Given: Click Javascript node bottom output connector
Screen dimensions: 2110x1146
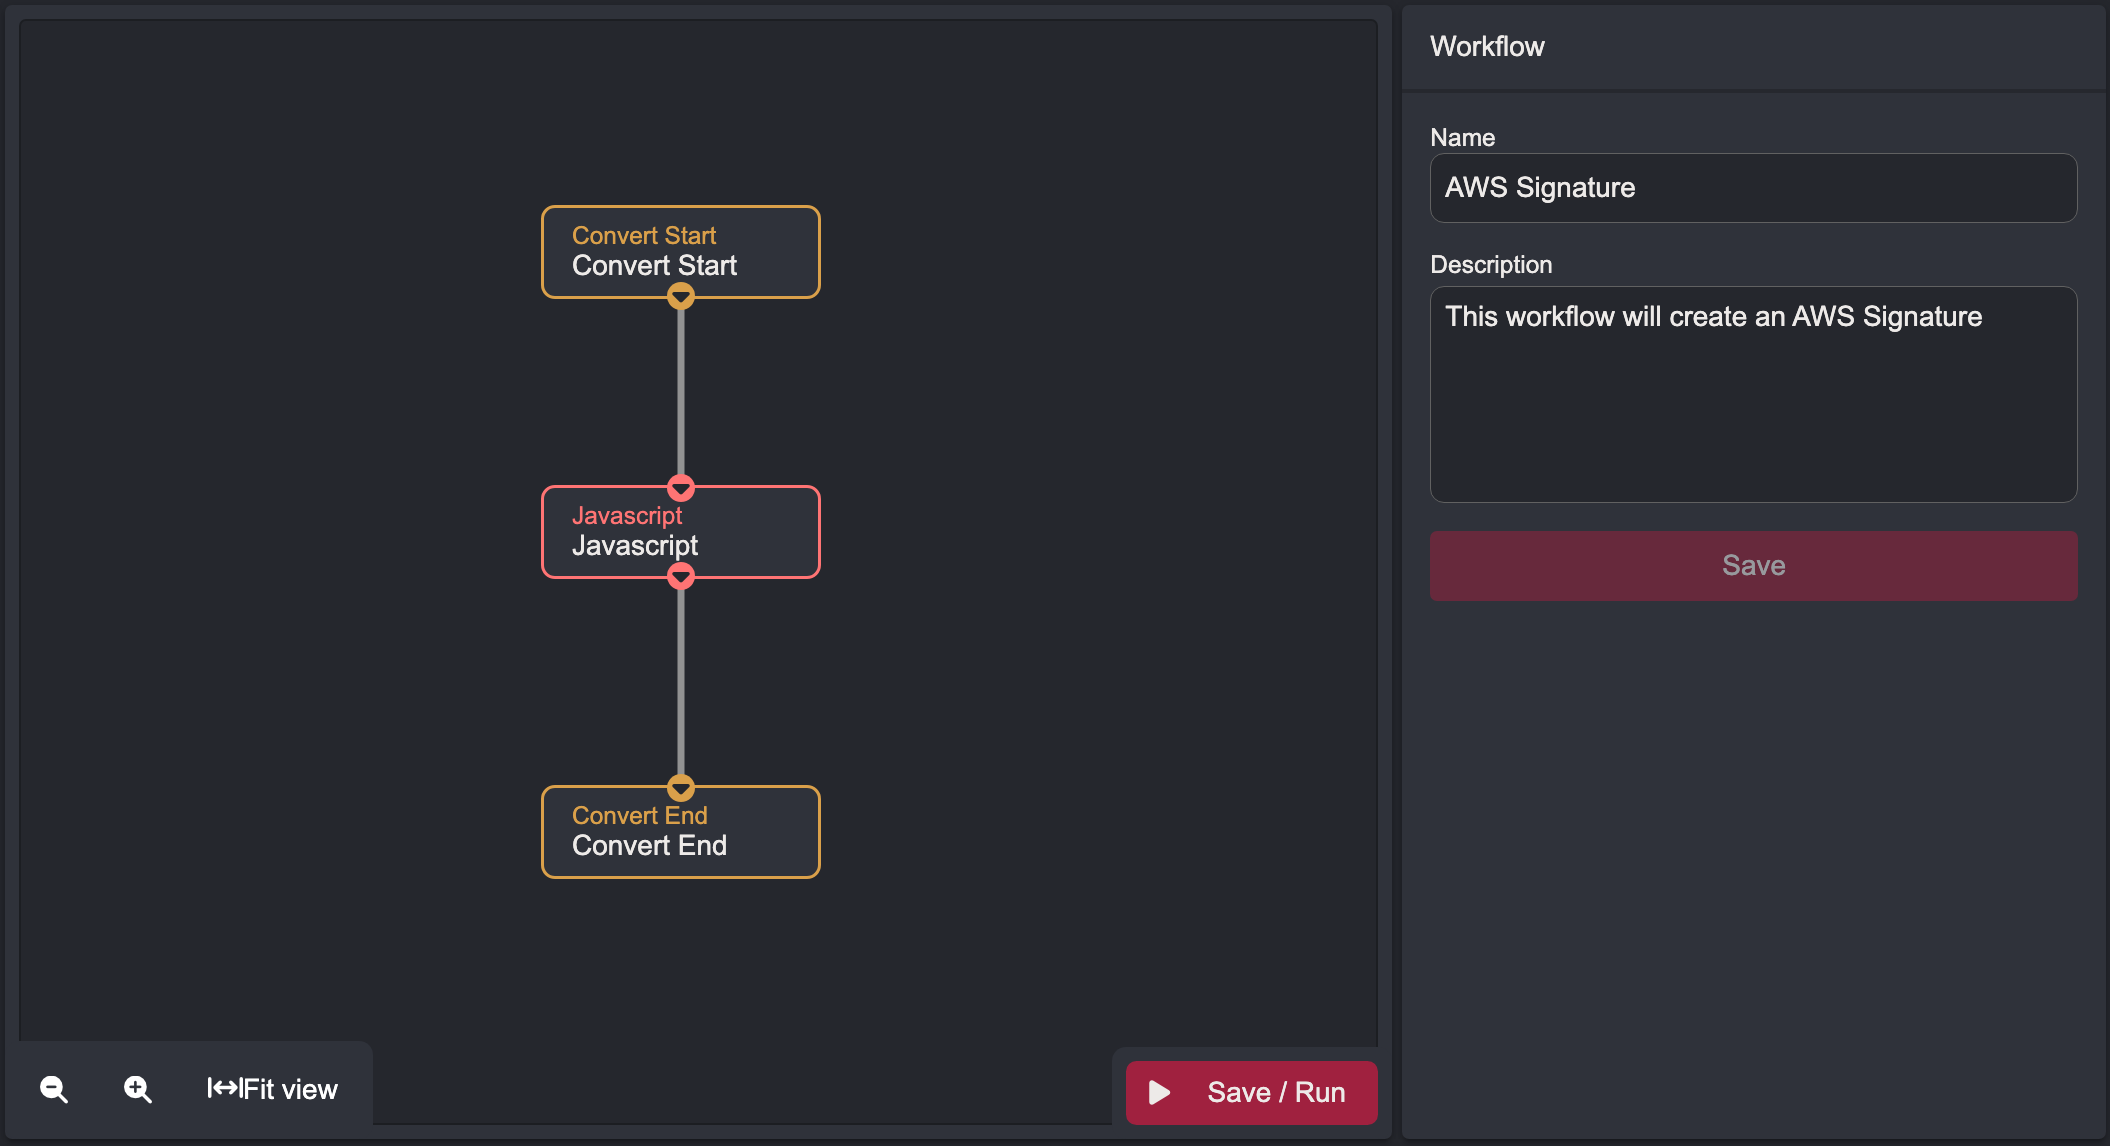Looking at the screenshot, I should 681,576.
